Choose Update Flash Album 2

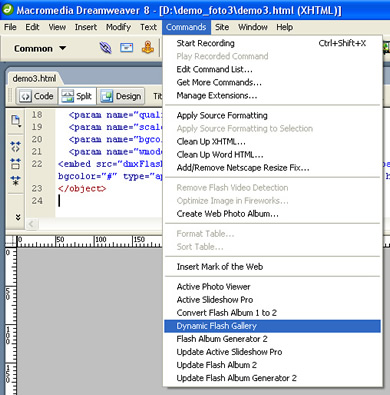[273, 365]
